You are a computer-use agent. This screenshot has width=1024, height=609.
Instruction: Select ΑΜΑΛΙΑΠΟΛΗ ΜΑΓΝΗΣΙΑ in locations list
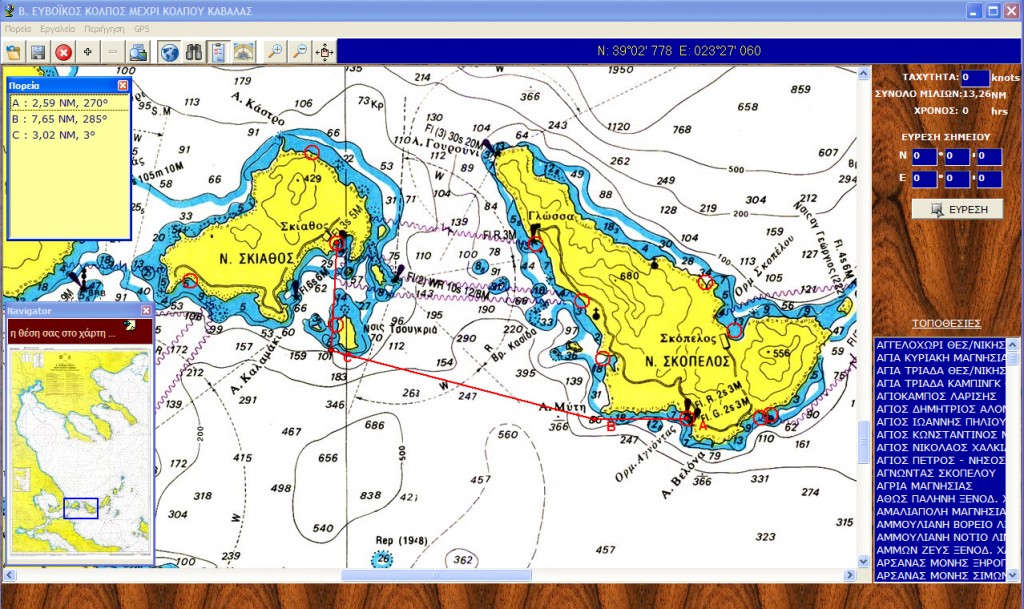click(940, 512)
